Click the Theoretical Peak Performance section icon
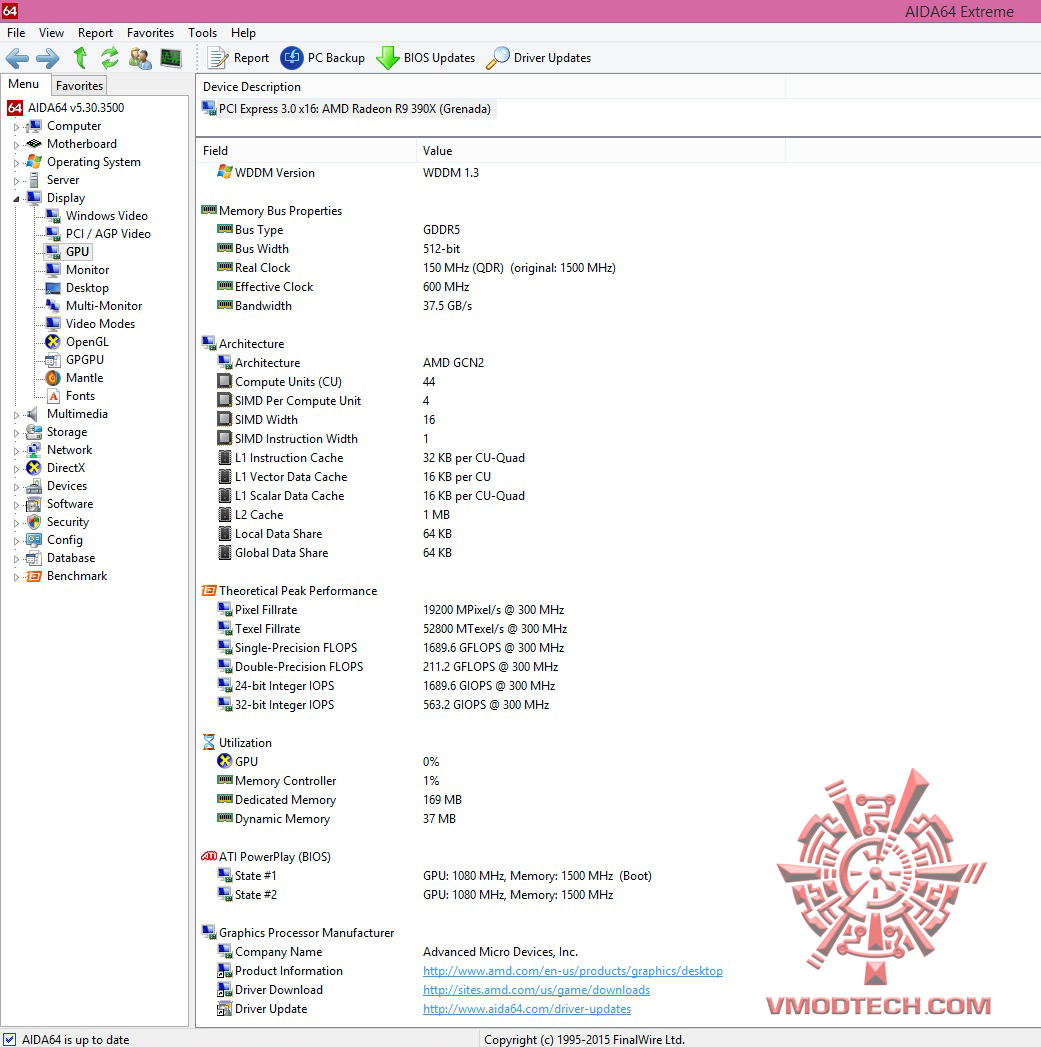The image size is (1041, 1047). [x=209, y=590]
